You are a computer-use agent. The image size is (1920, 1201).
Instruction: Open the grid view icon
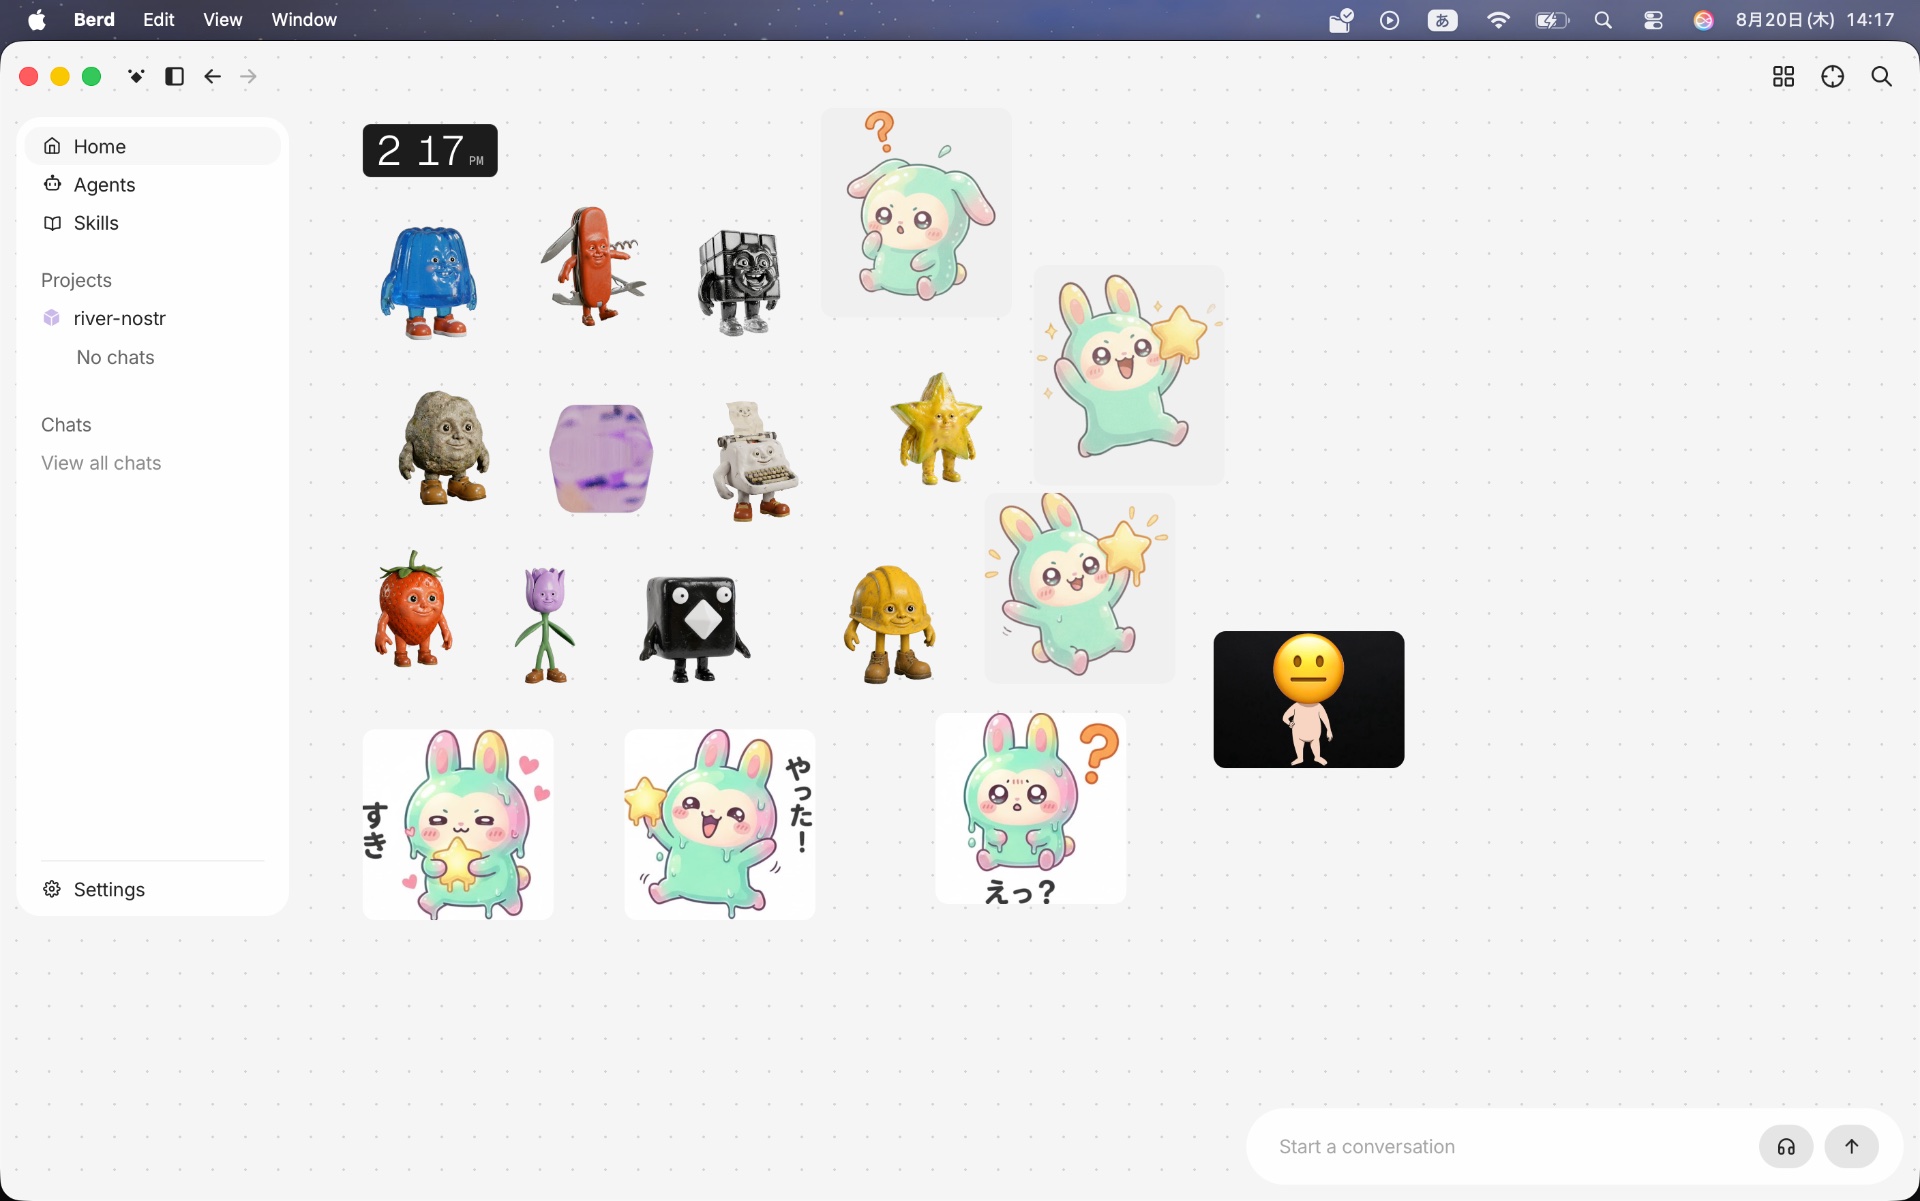[x=1783, y=77]
